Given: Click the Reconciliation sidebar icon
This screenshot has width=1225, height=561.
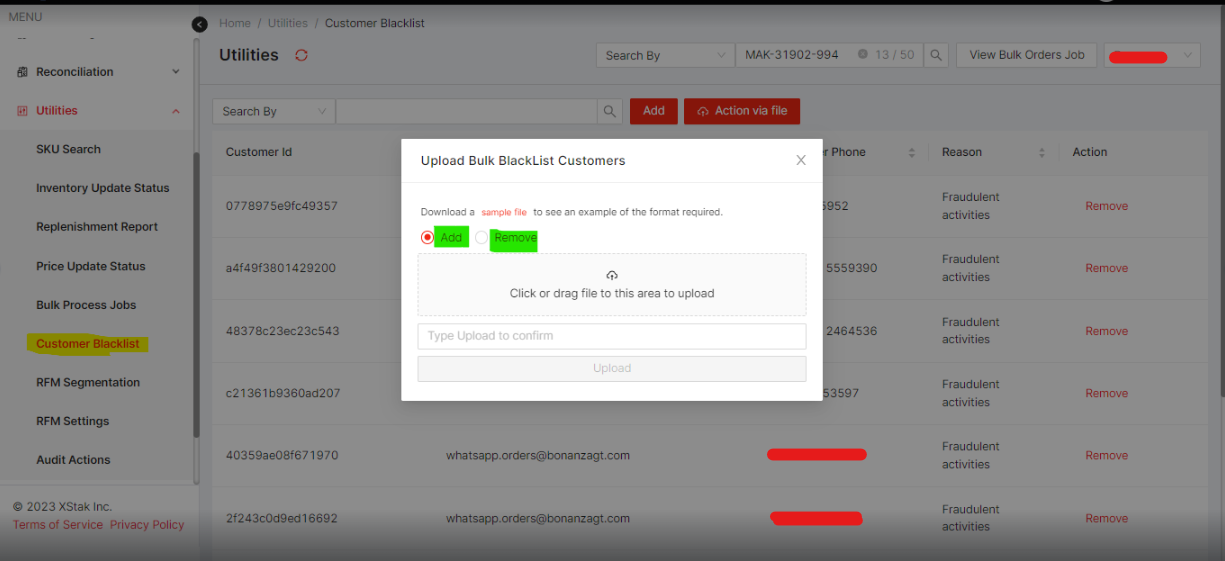Looking at the screenshot, I should tap(22, 72).
